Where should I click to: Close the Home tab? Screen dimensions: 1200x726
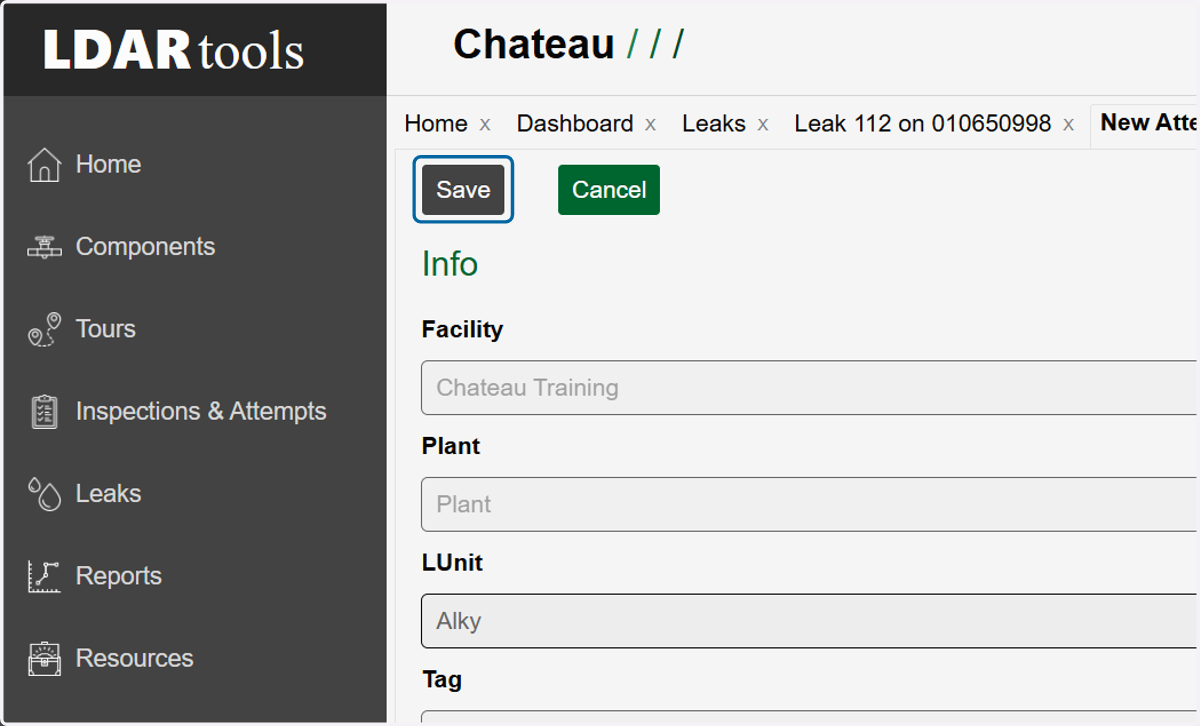[x=485, y=125]
